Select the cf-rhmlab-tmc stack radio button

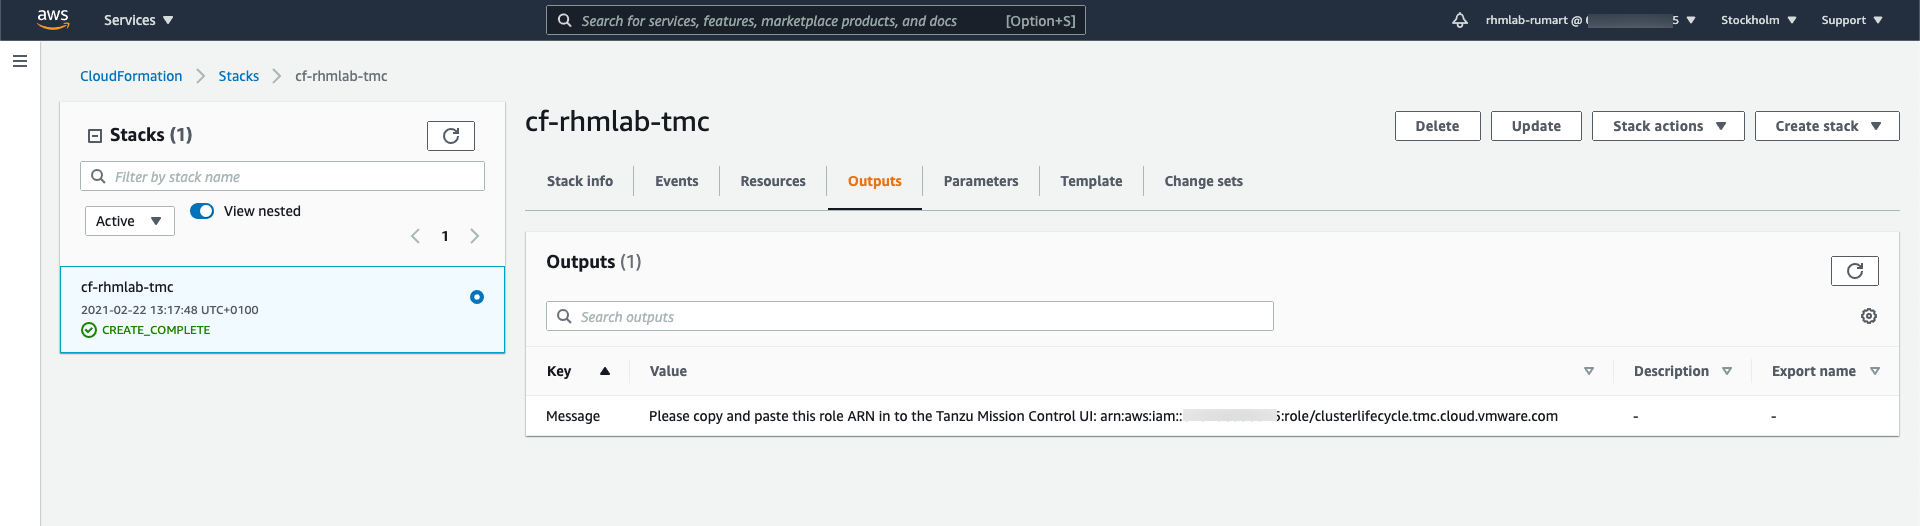point(477,297)
